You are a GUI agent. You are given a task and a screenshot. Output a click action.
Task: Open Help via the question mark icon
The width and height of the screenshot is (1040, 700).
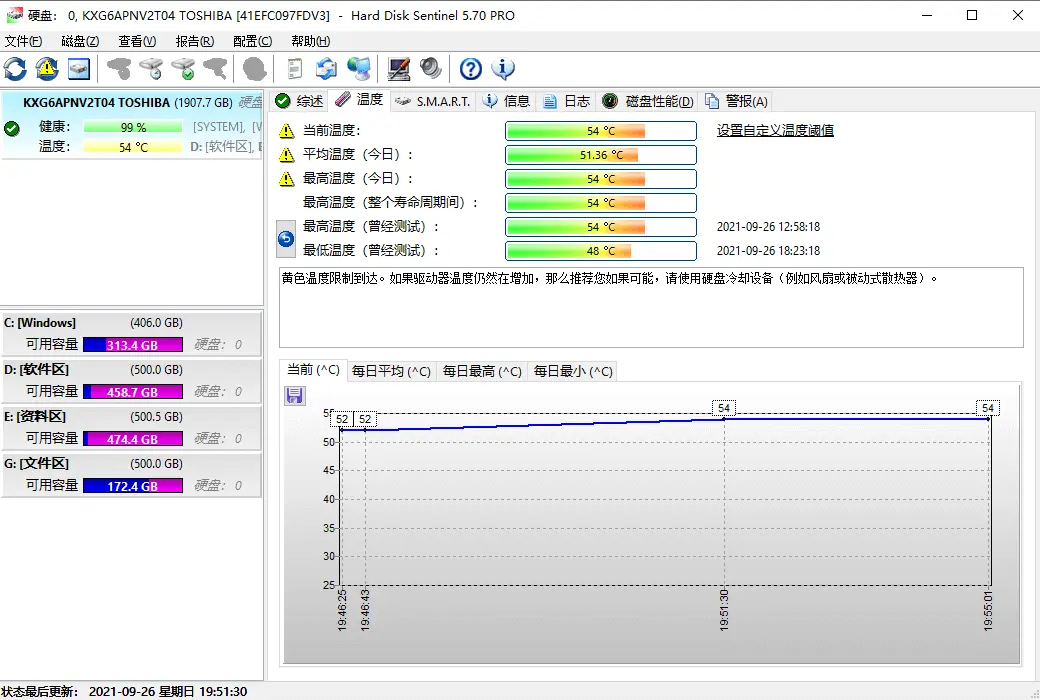tap(470, 68)
